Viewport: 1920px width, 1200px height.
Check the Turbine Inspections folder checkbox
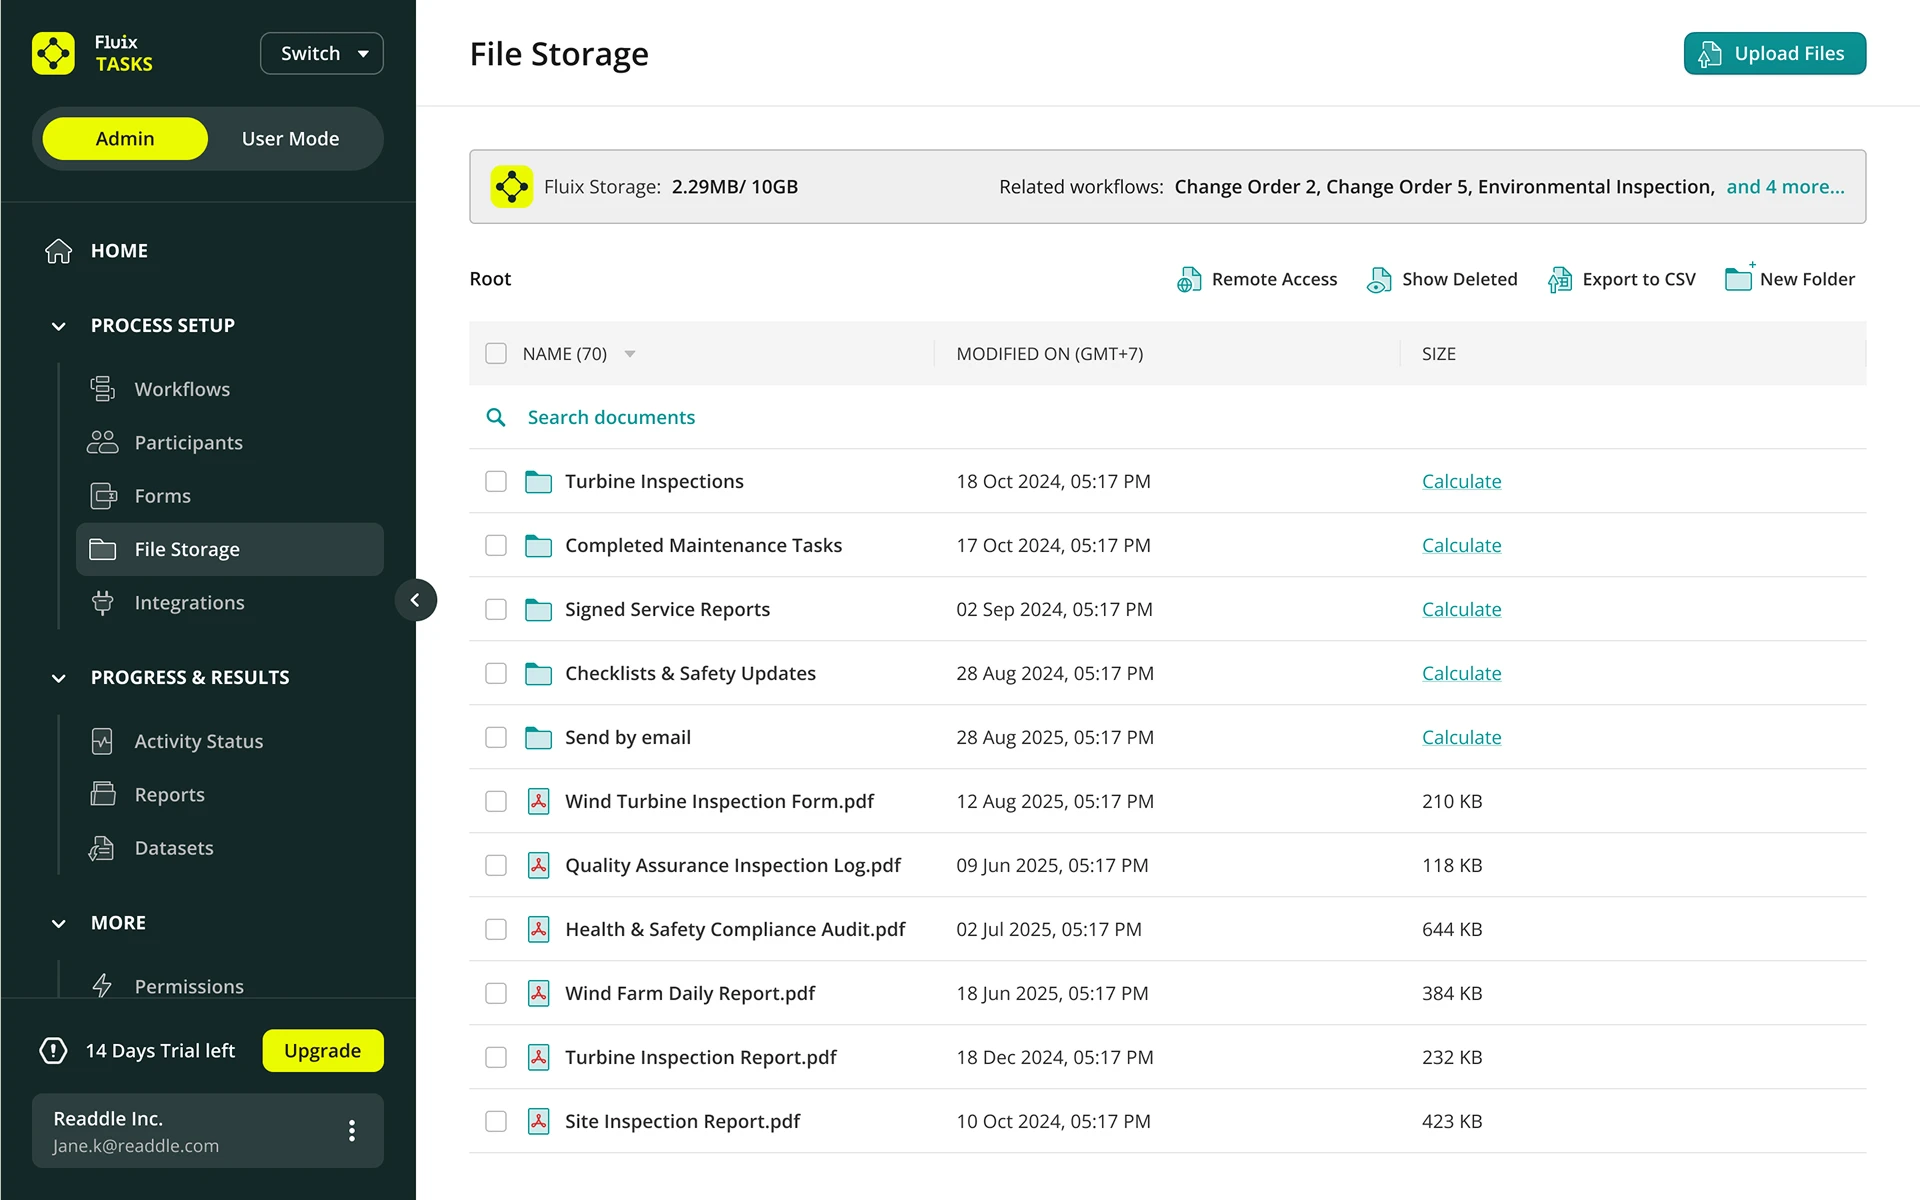496,481
